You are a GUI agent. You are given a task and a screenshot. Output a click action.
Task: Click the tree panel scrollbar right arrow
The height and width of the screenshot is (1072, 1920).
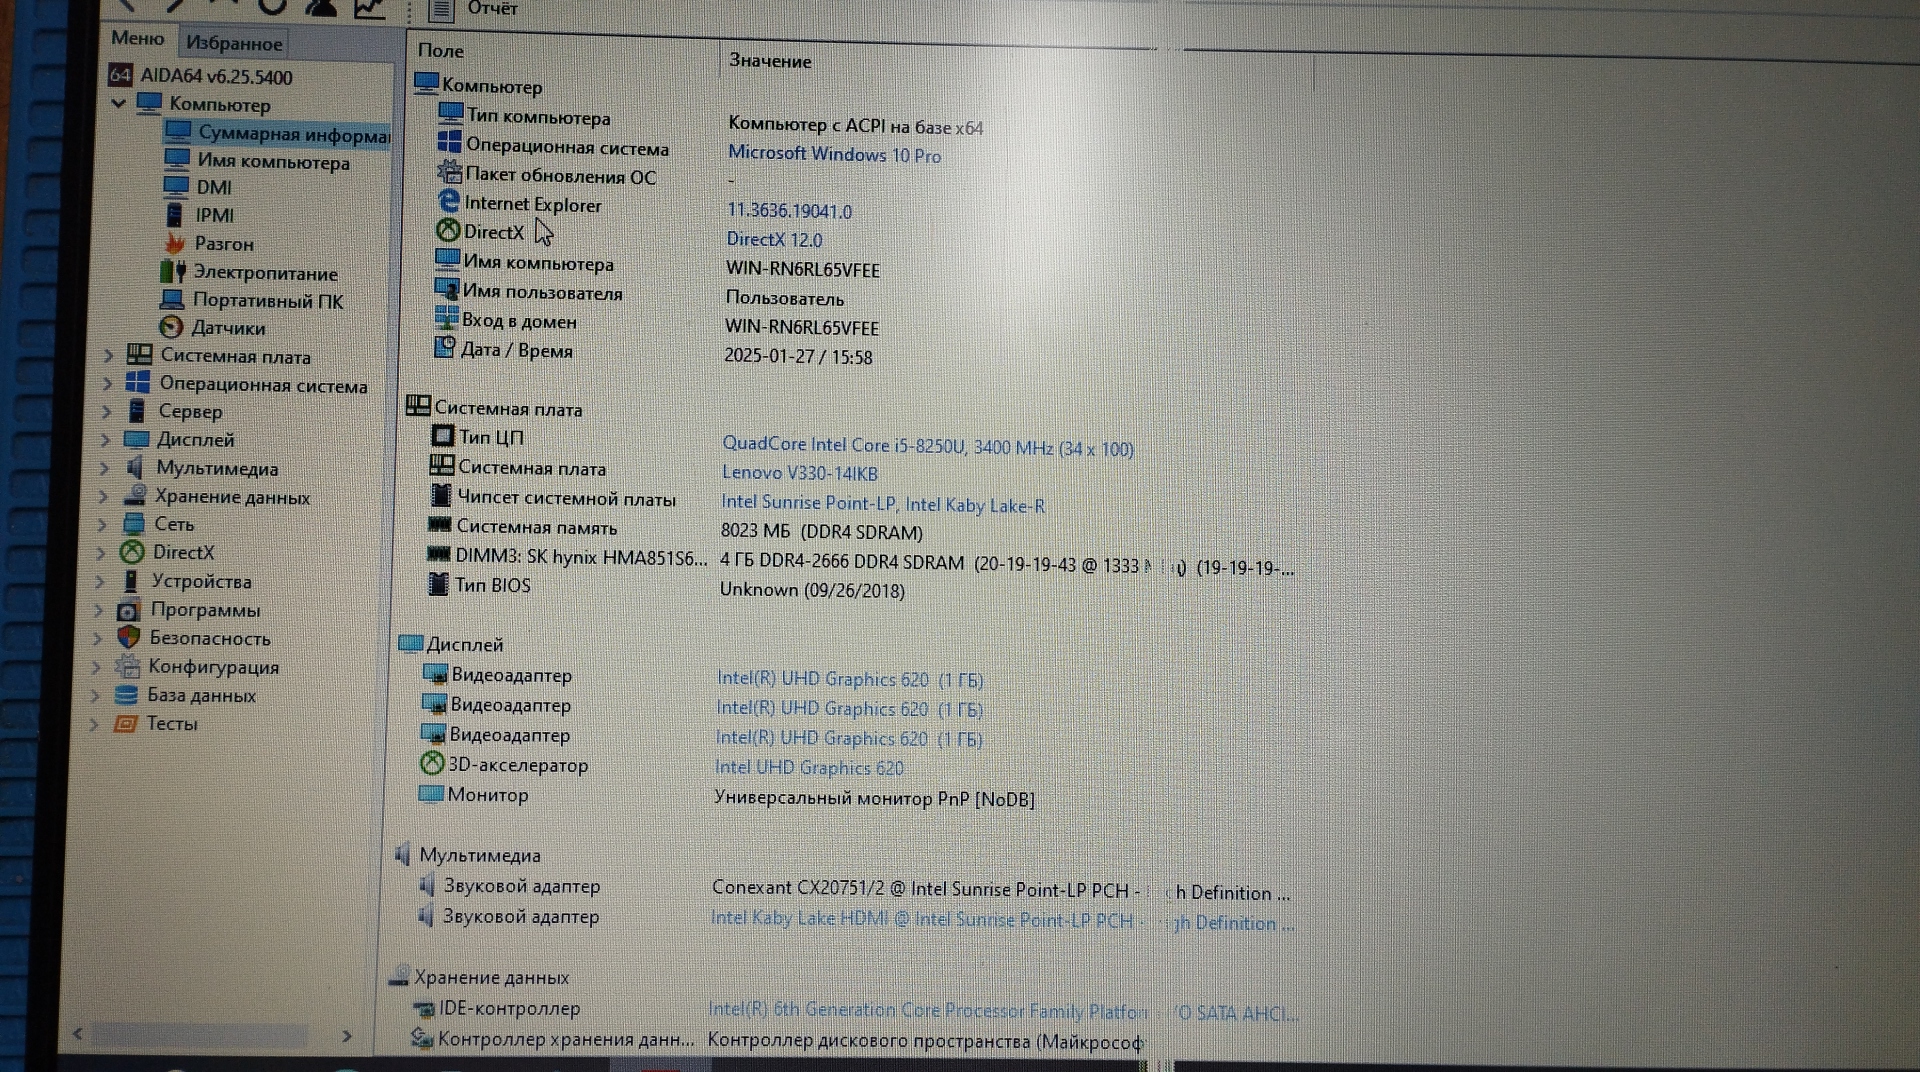[x=347, y=1036]
